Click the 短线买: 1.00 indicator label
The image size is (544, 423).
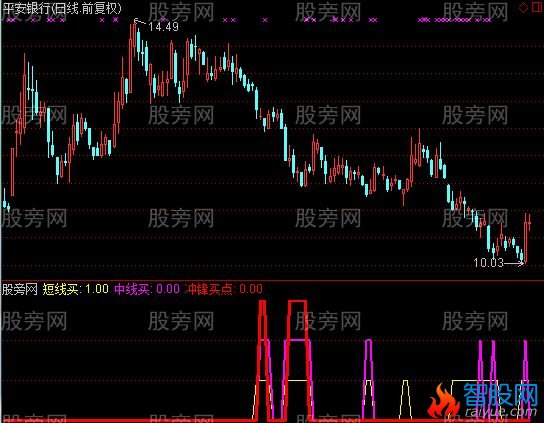point(75,289)
